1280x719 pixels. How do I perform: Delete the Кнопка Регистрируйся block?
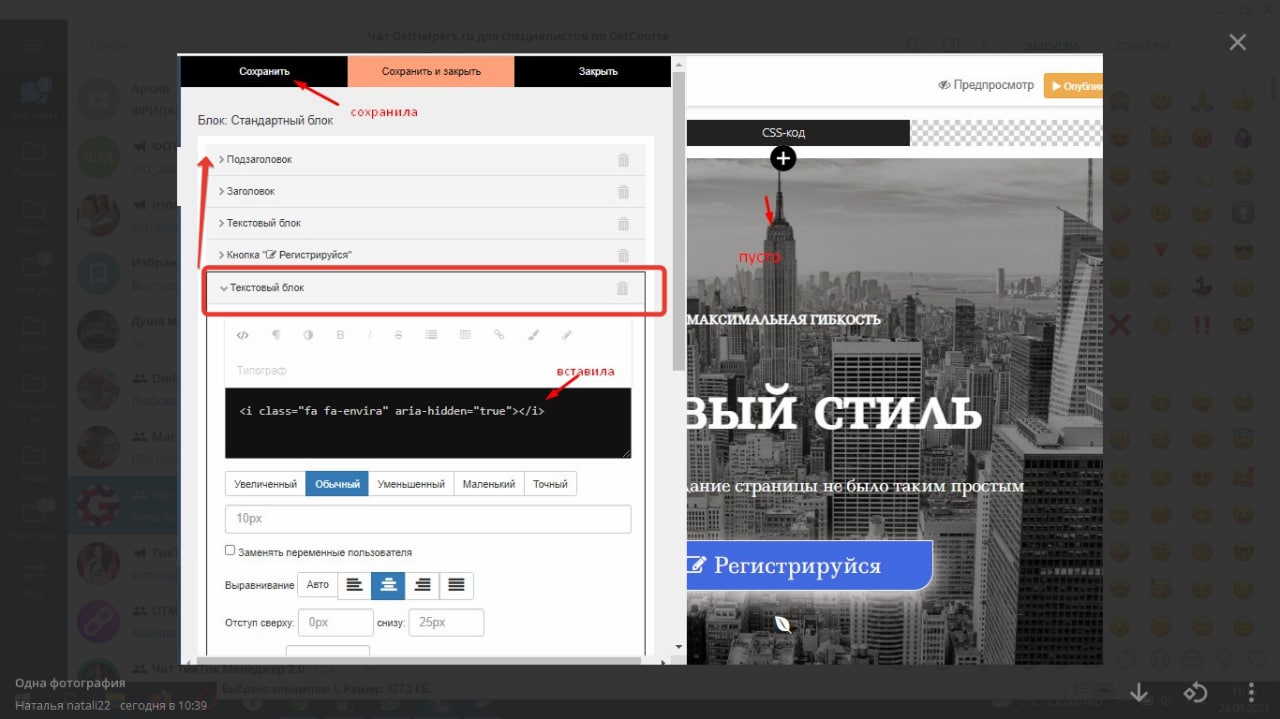(623, 256)
